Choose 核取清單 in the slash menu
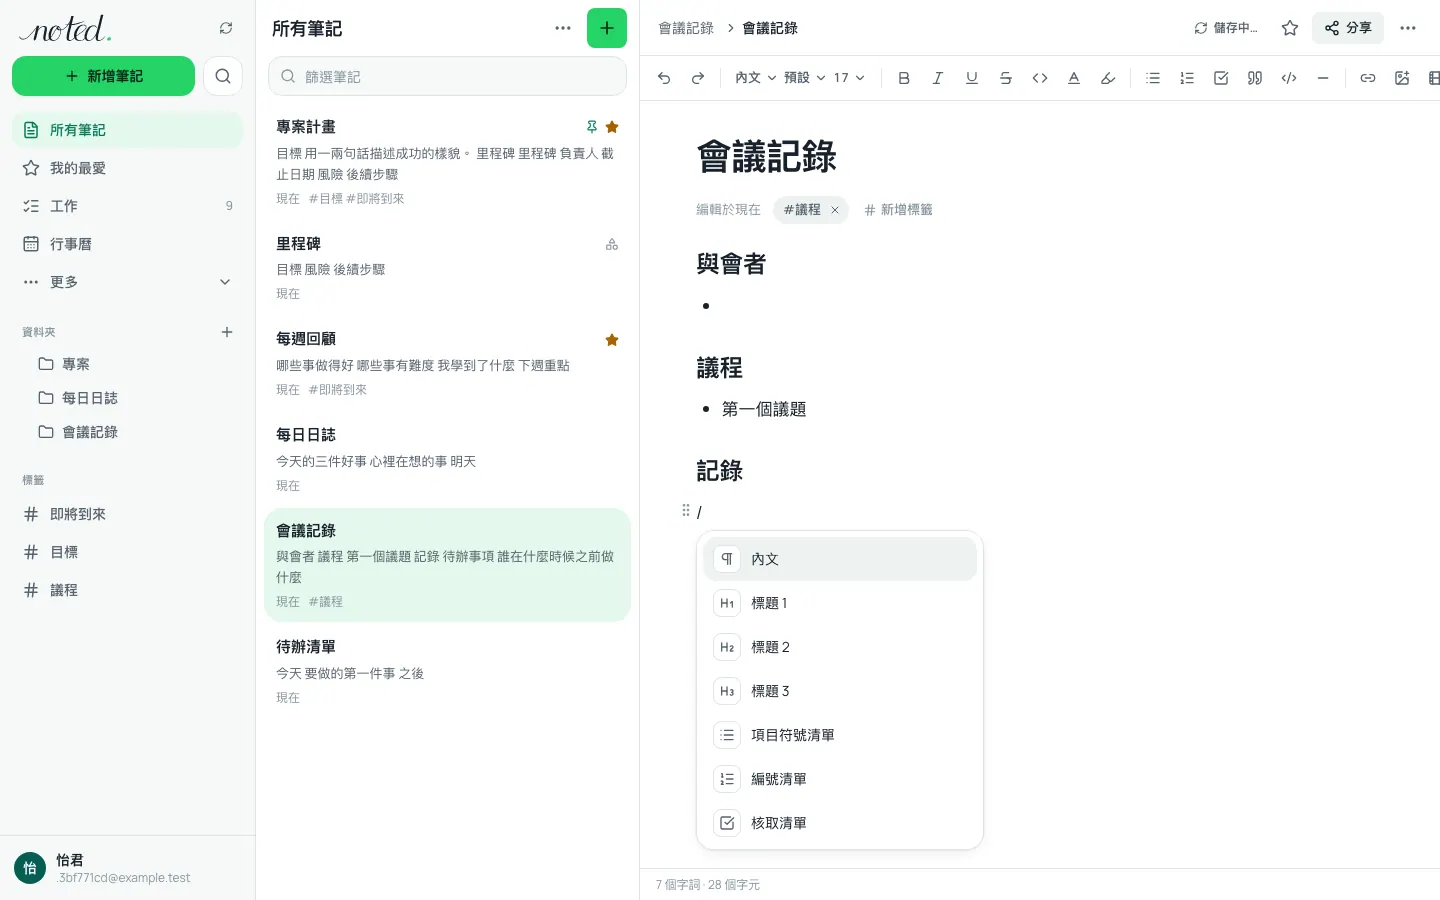1440x900 pixels. [x=840, y=823]
